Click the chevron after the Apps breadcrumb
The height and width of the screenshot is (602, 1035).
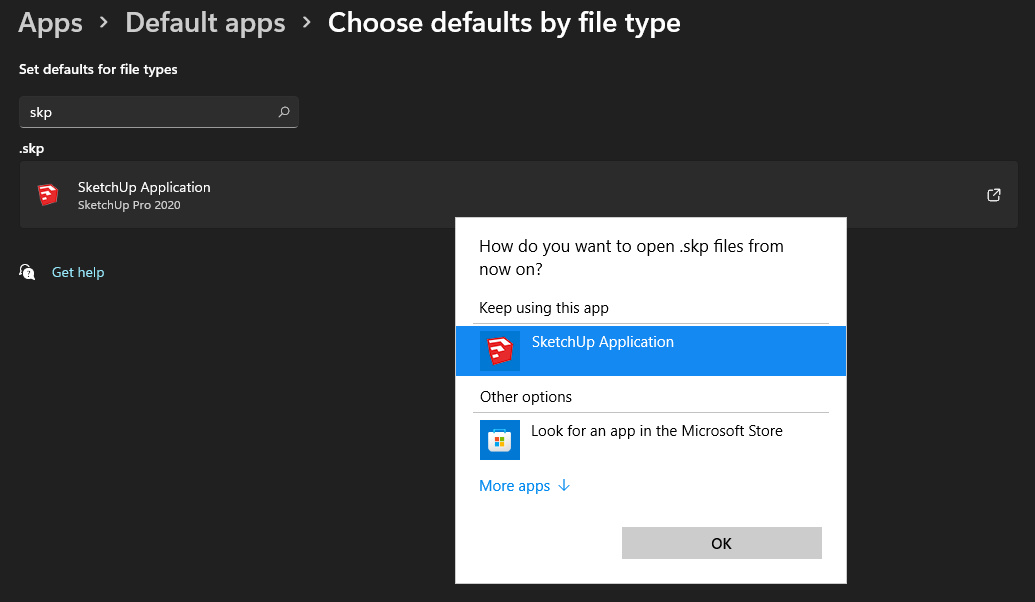[104, 23]
